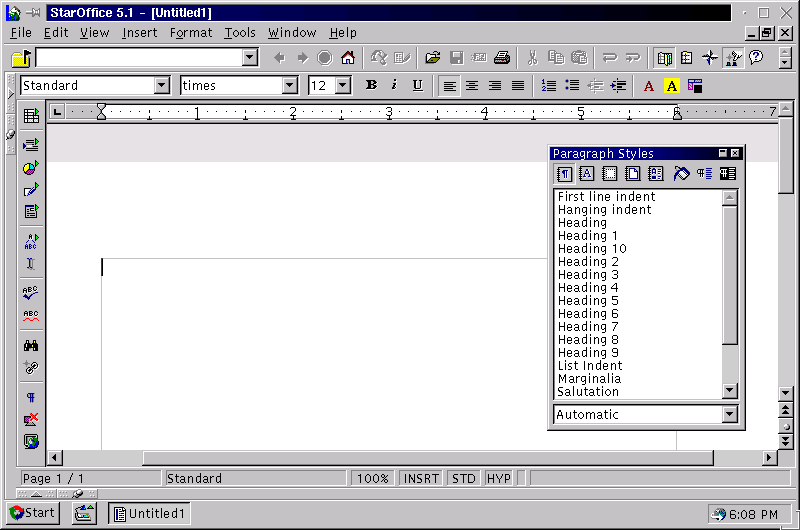Click the Print document icon
Screen dimensions: 800x530
502,58
